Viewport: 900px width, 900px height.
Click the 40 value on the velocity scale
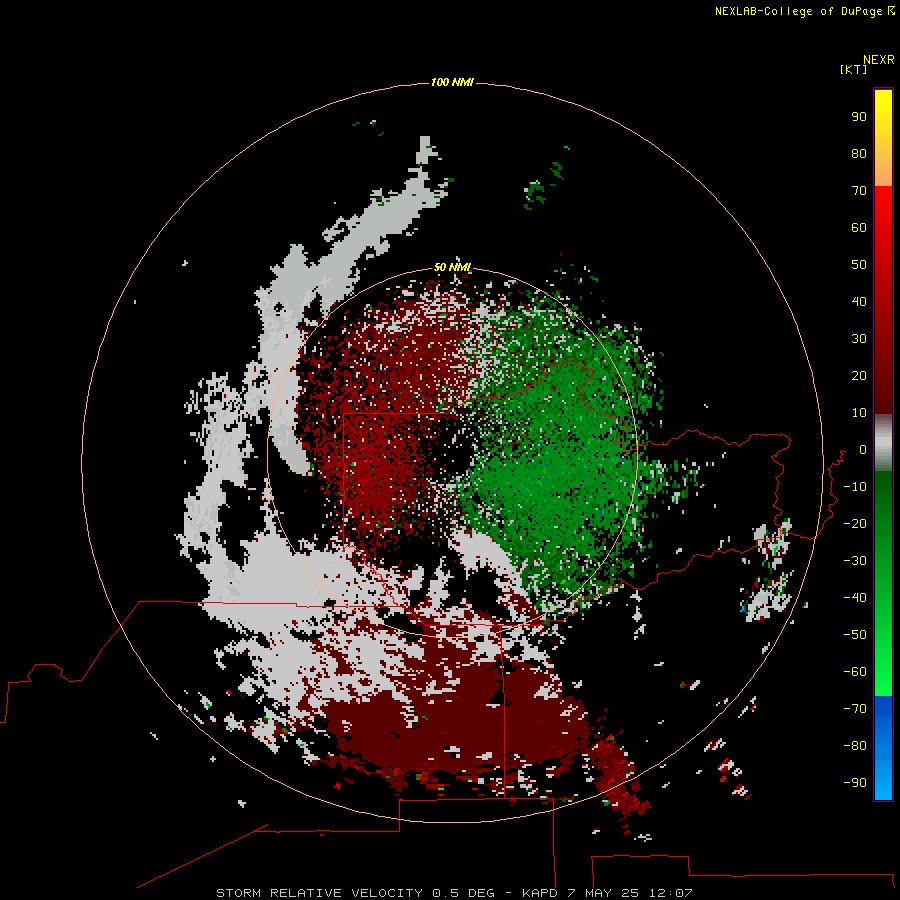(859, 301)
